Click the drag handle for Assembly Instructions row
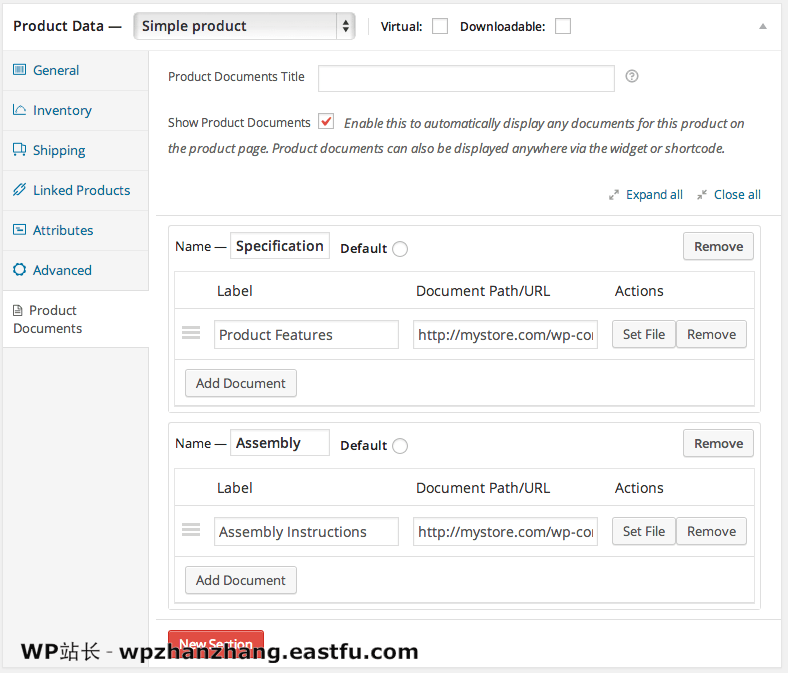The height and width of the screenshot is (673, 788). 191,531
